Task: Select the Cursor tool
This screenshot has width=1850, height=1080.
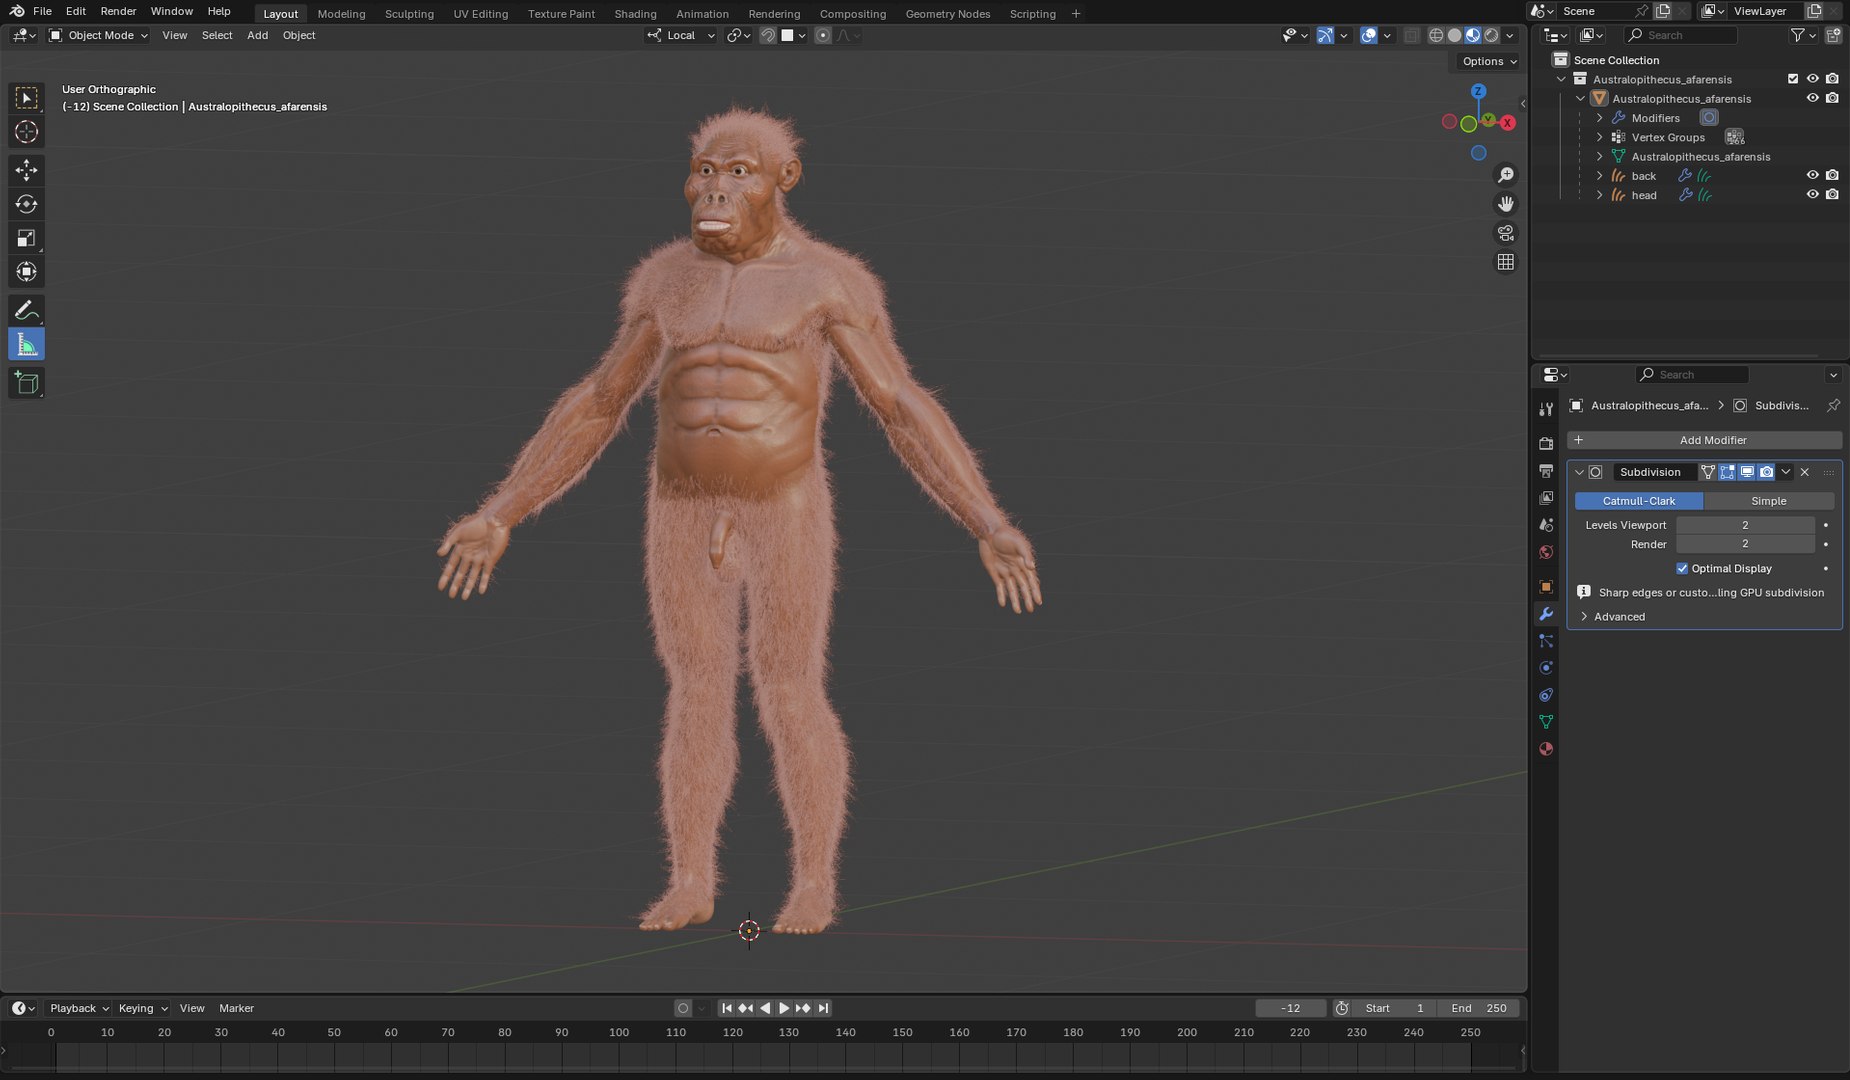Action: [x=27, y=132]
